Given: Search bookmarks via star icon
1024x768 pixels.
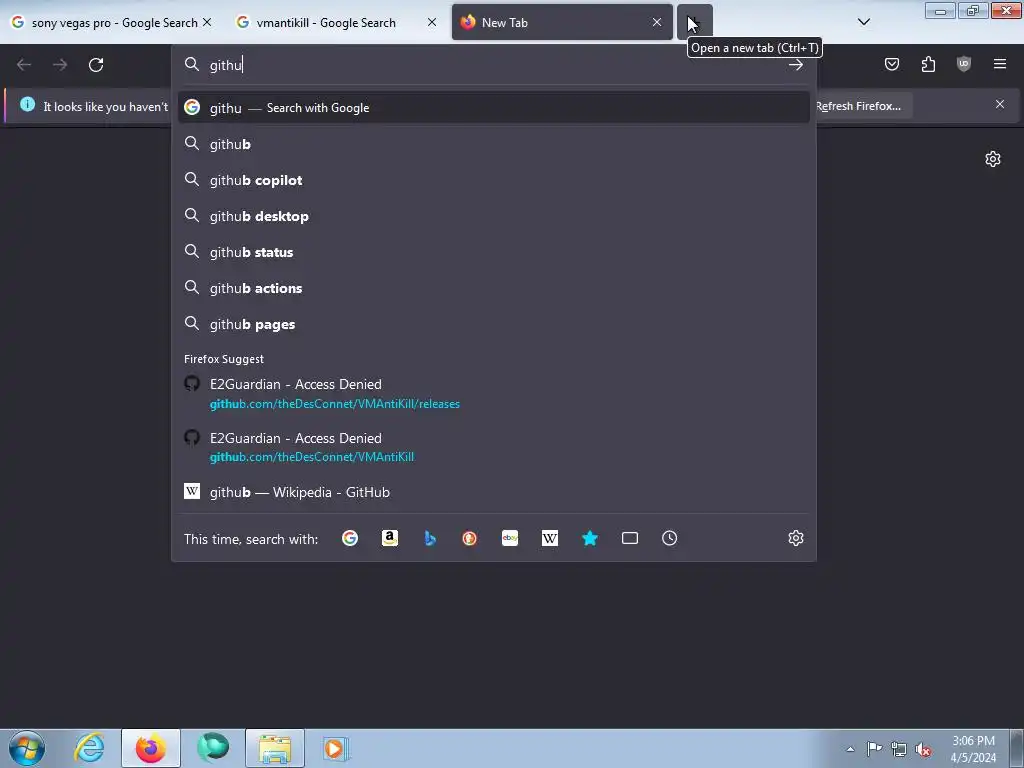Looking at the screenshot, I should [590, 538].
